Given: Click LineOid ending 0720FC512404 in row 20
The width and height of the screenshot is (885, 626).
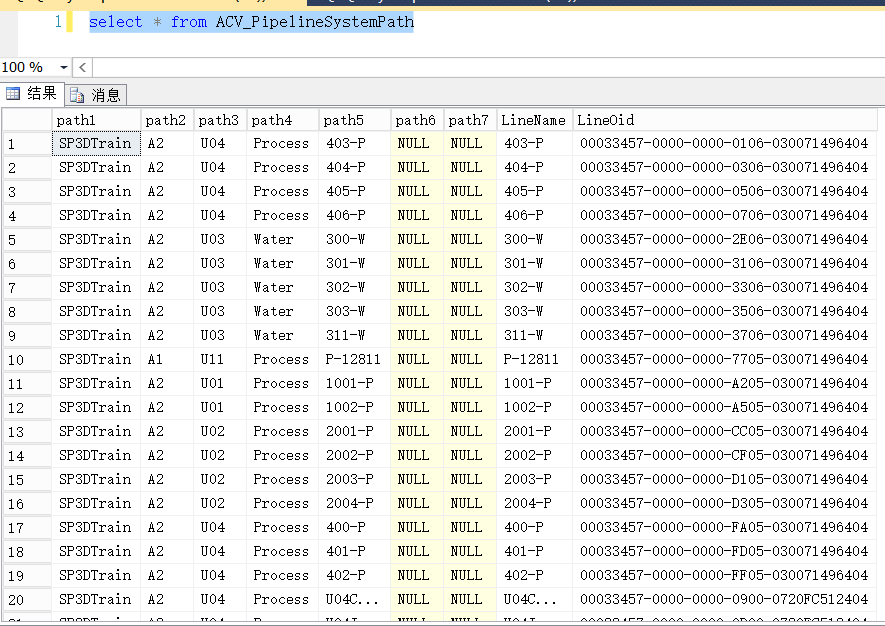Looking at the screenshot, I should 725,599.
